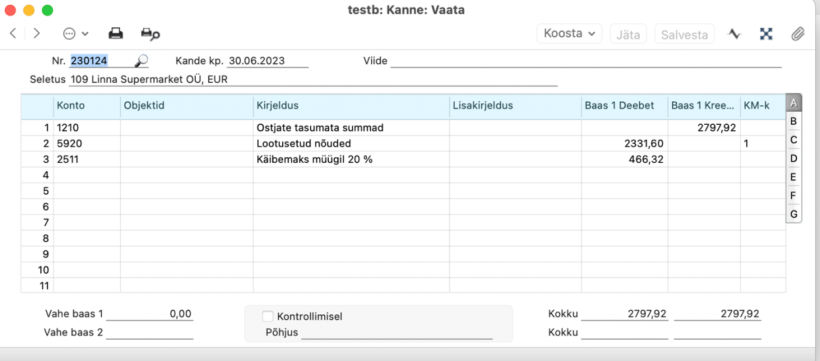Click the Vahe baas 2 field

coord(150,332)
